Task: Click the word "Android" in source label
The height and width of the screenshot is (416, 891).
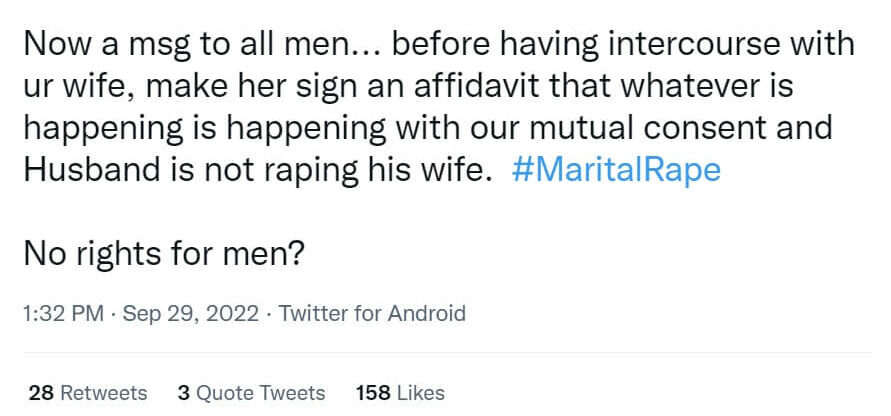Action: [426, 313]
